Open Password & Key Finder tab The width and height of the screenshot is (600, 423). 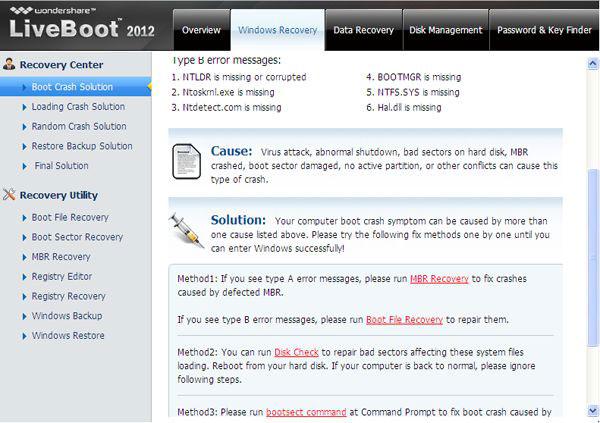coord(544,30)
